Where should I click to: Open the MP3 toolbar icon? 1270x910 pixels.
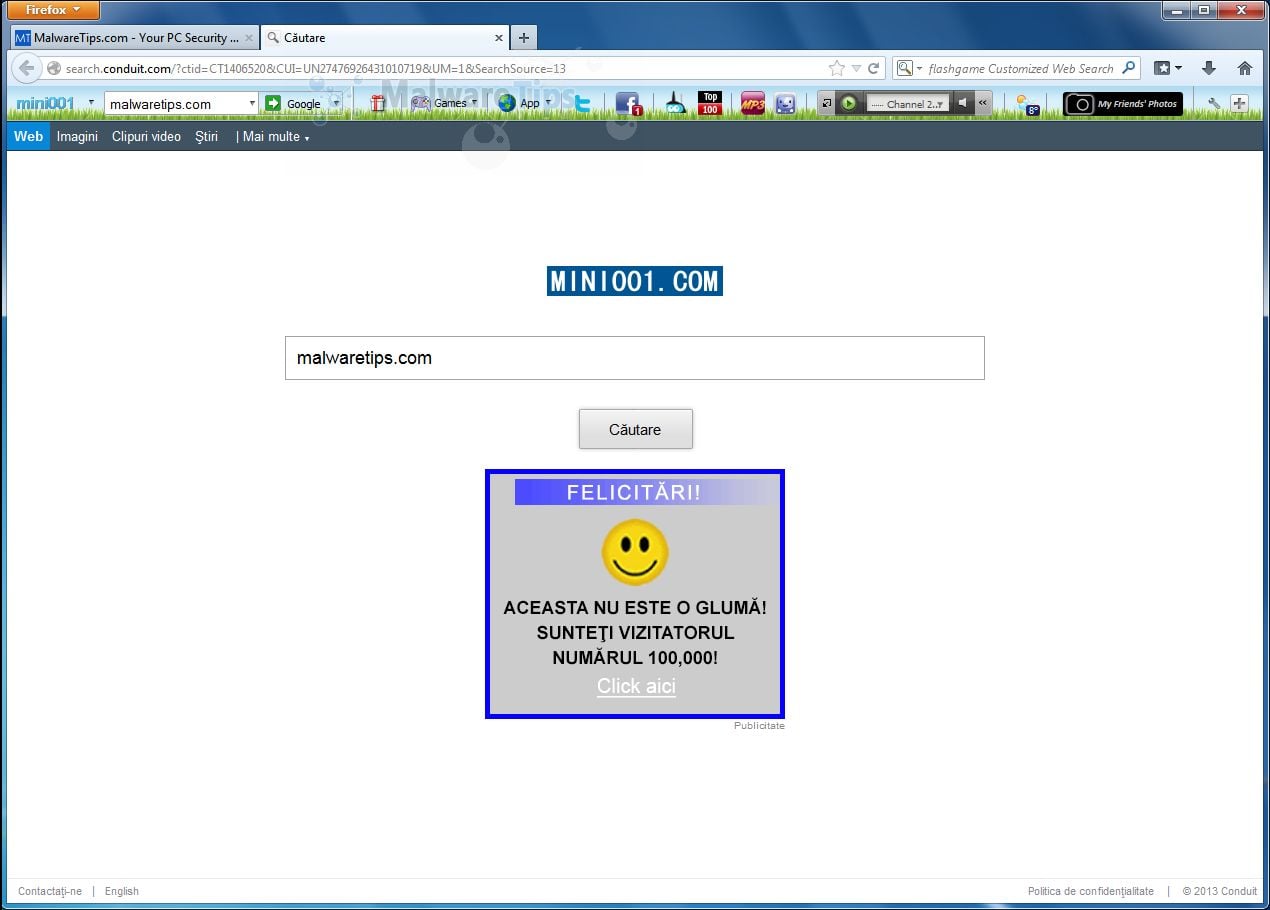752,103
